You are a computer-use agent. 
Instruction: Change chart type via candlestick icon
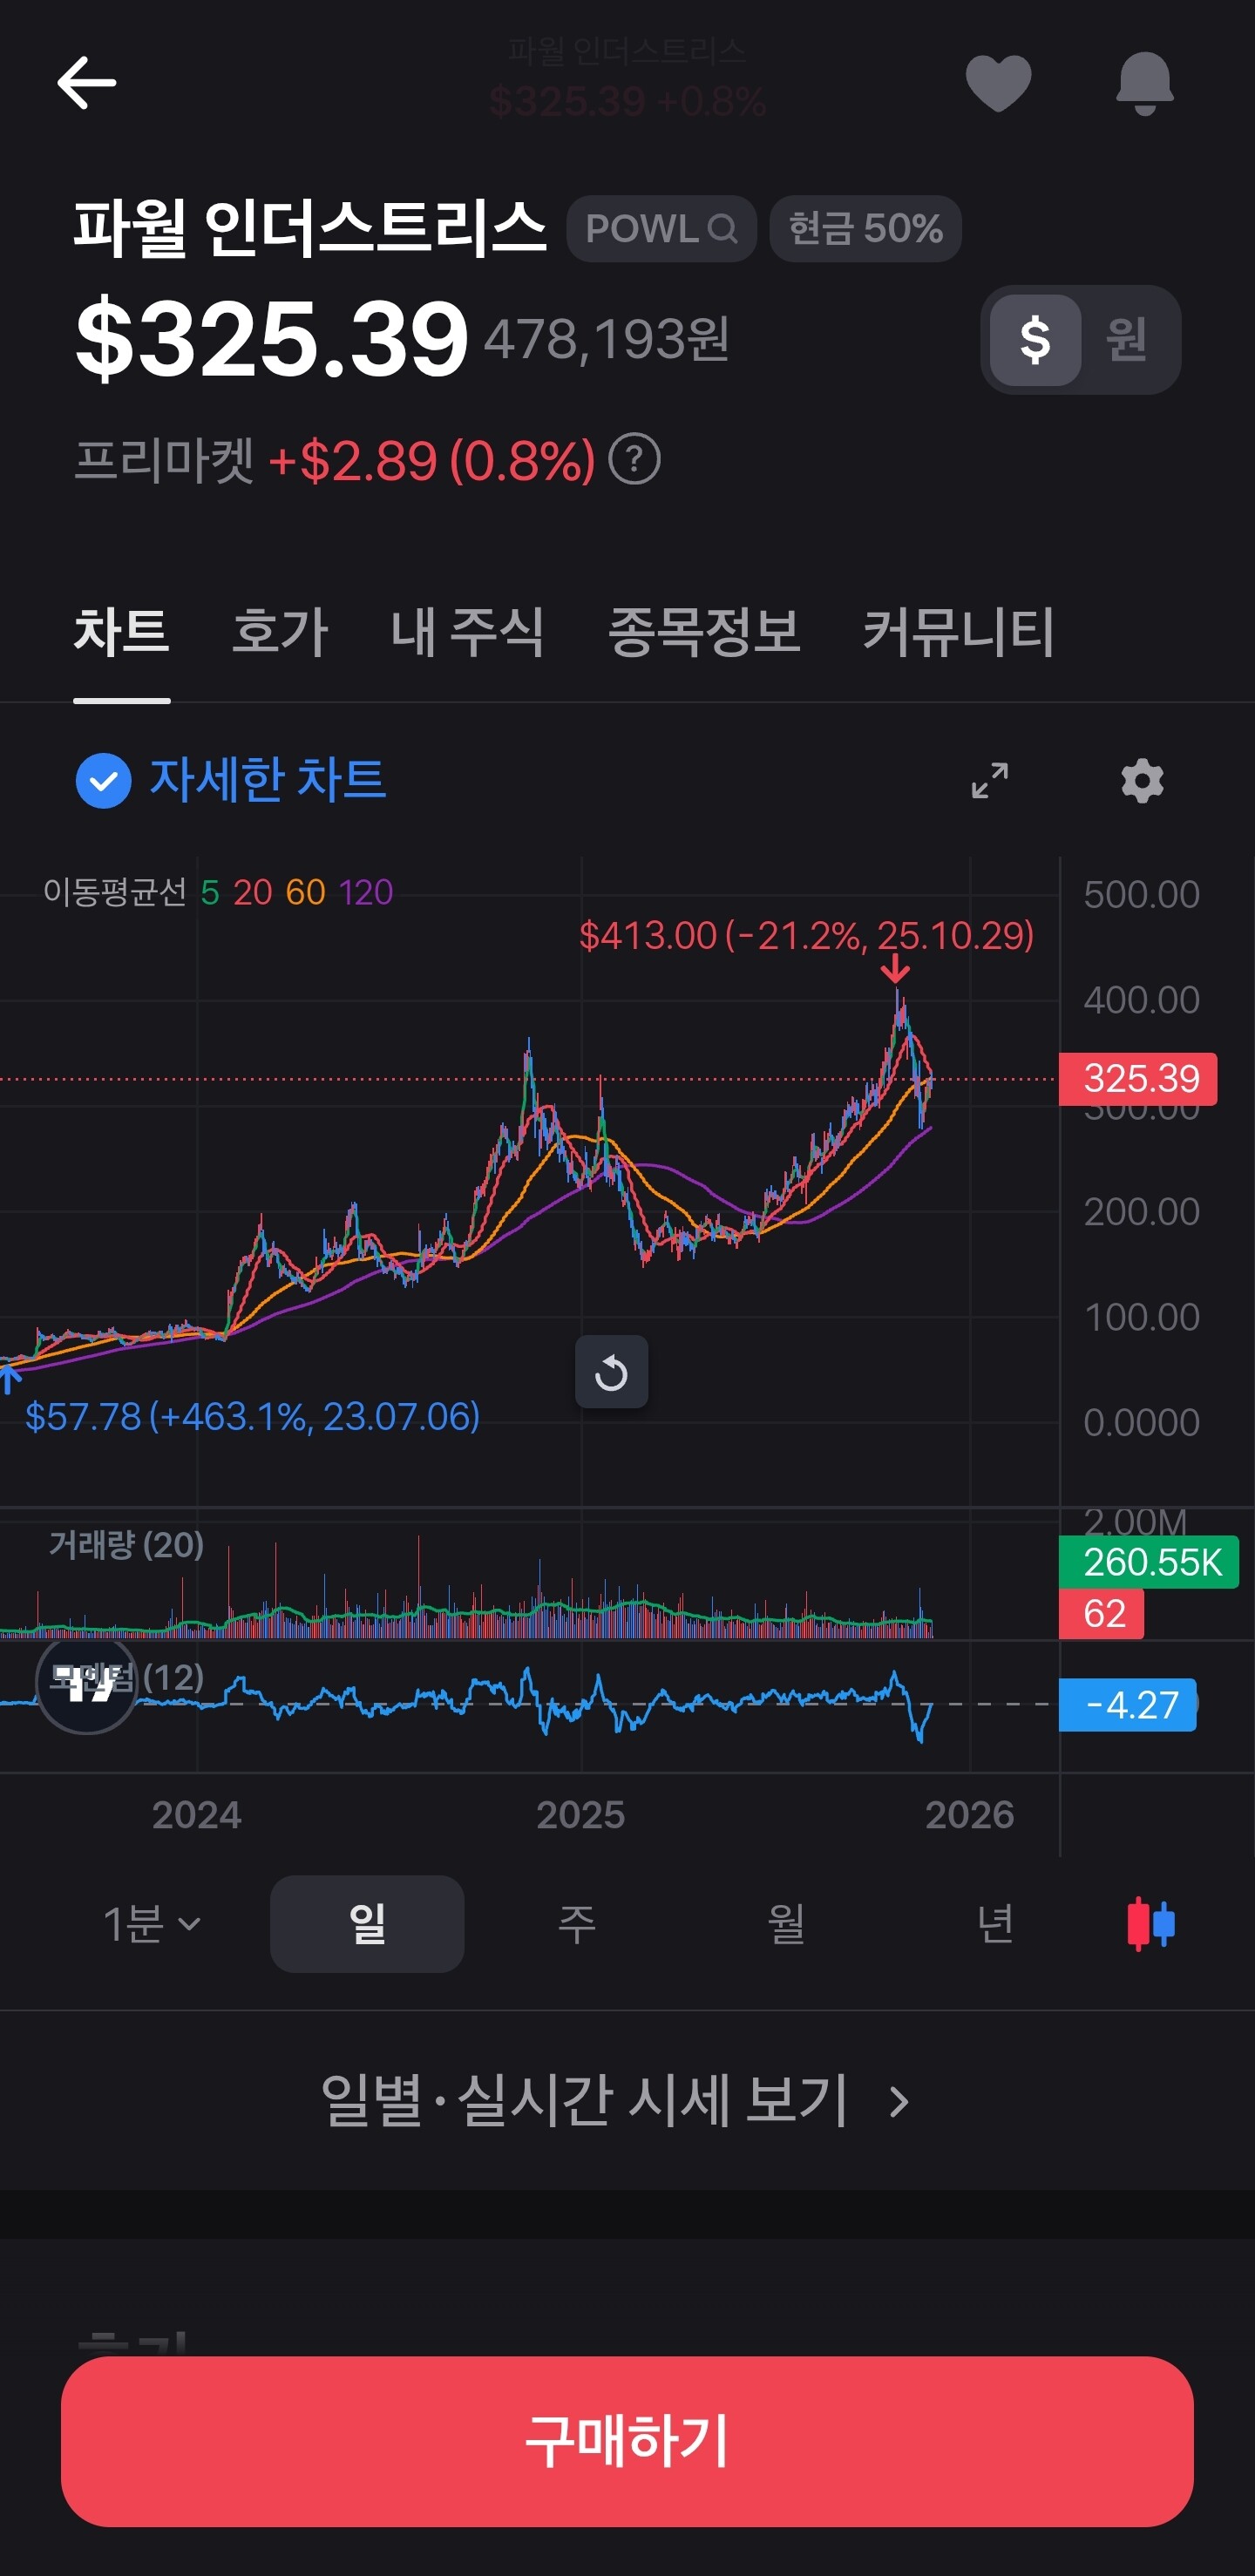[x=1151, y=1924]
